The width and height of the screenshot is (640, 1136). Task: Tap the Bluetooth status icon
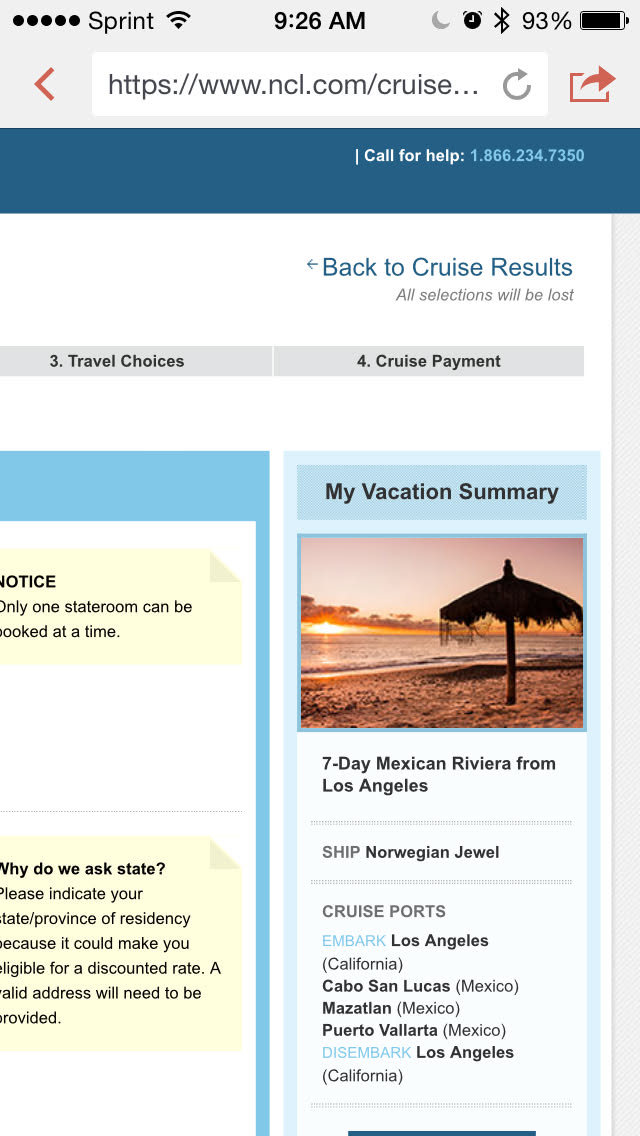click(501, 21)
